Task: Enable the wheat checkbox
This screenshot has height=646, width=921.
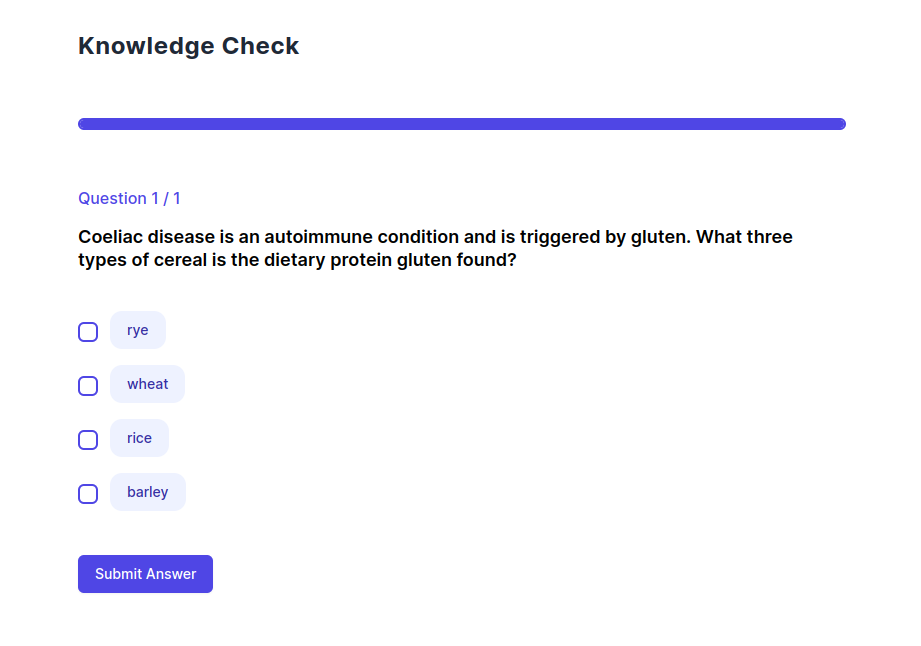Action: (x=88, y=386)
